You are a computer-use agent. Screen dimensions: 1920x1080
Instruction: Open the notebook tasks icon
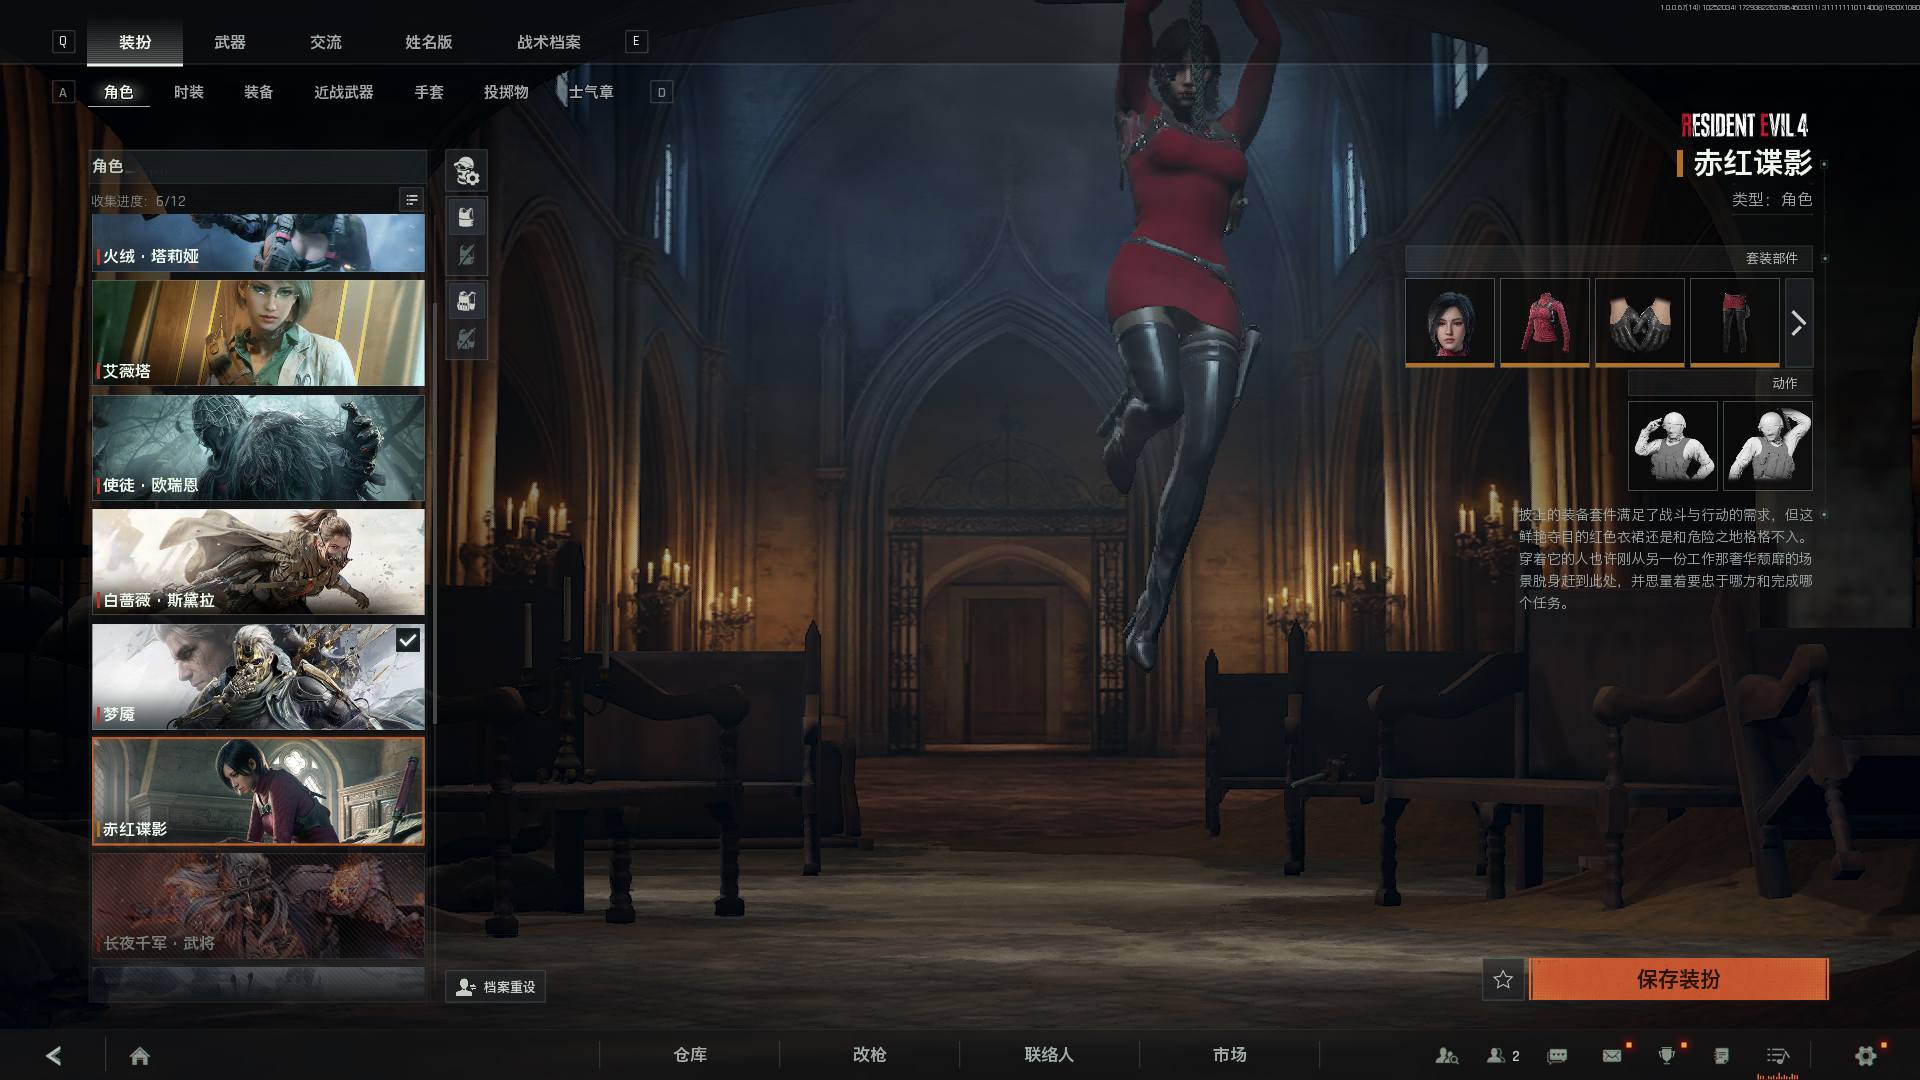[1722, 1055]
